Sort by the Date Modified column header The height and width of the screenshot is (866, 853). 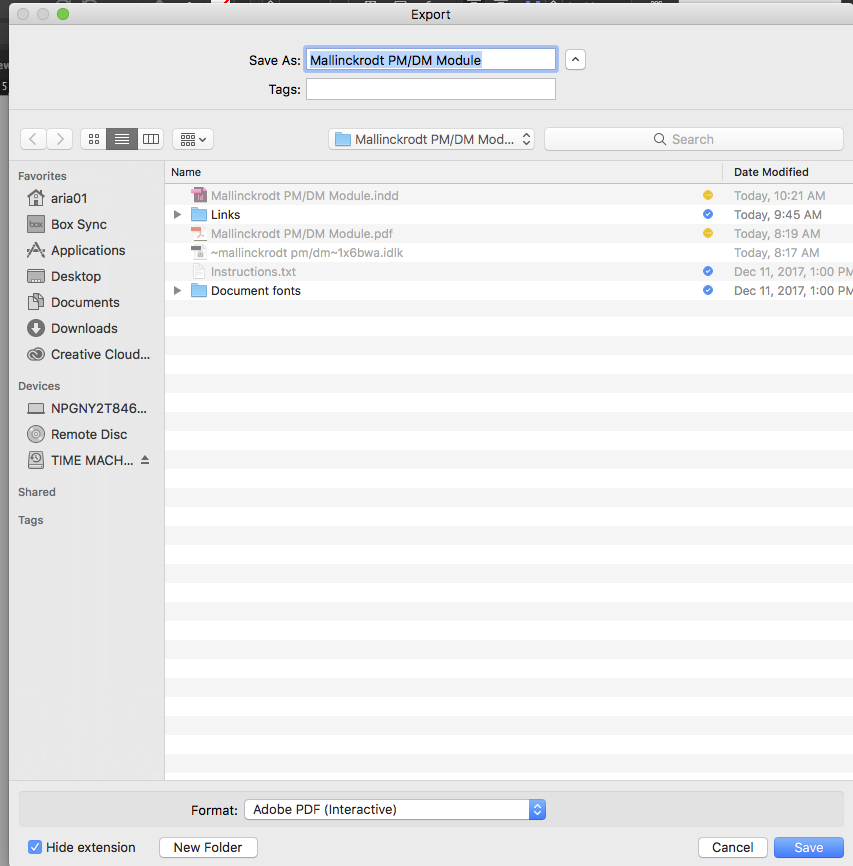pyautogui.click(x=788, y=172)
